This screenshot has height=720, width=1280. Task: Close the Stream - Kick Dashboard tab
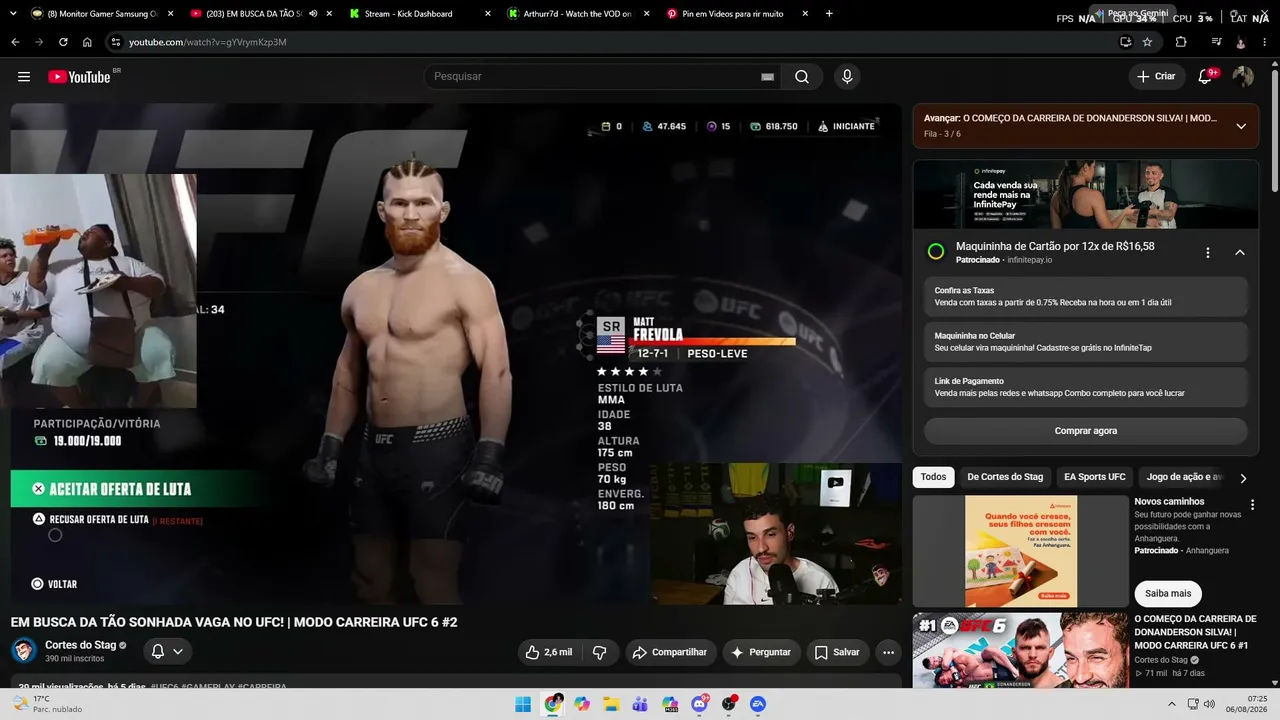(x=487, y=14)
